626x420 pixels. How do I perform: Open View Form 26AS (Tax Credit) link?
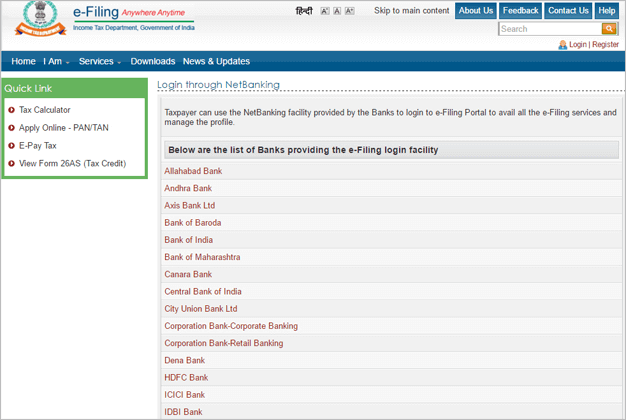click(73, 163)
